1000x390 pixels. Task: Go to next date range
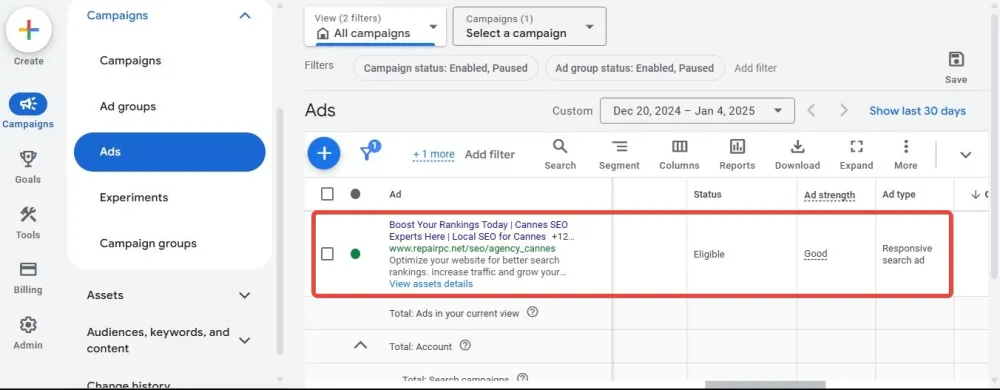pos(844,111)
